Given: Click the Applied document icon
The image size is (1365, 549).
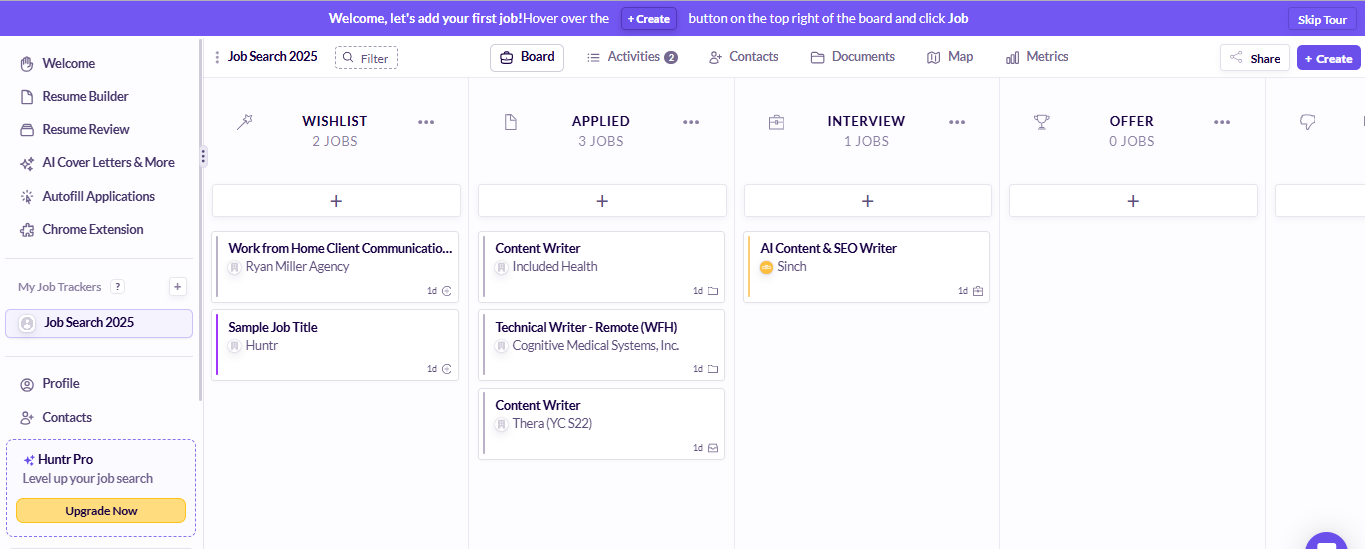Looking at the screenshot, I should point(511,122).
